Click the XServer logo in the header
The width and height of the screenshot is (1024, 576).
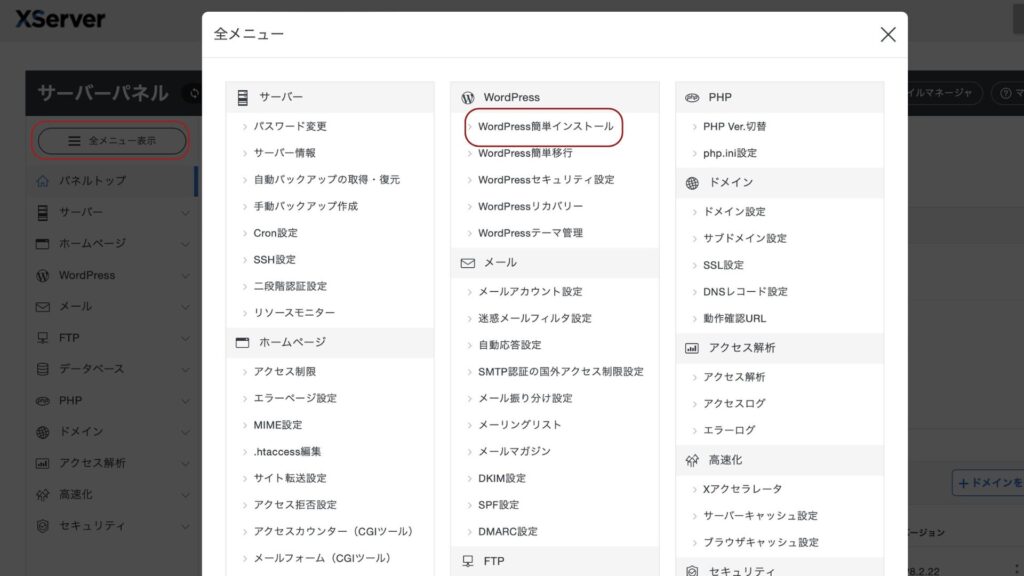click(60, 19)
